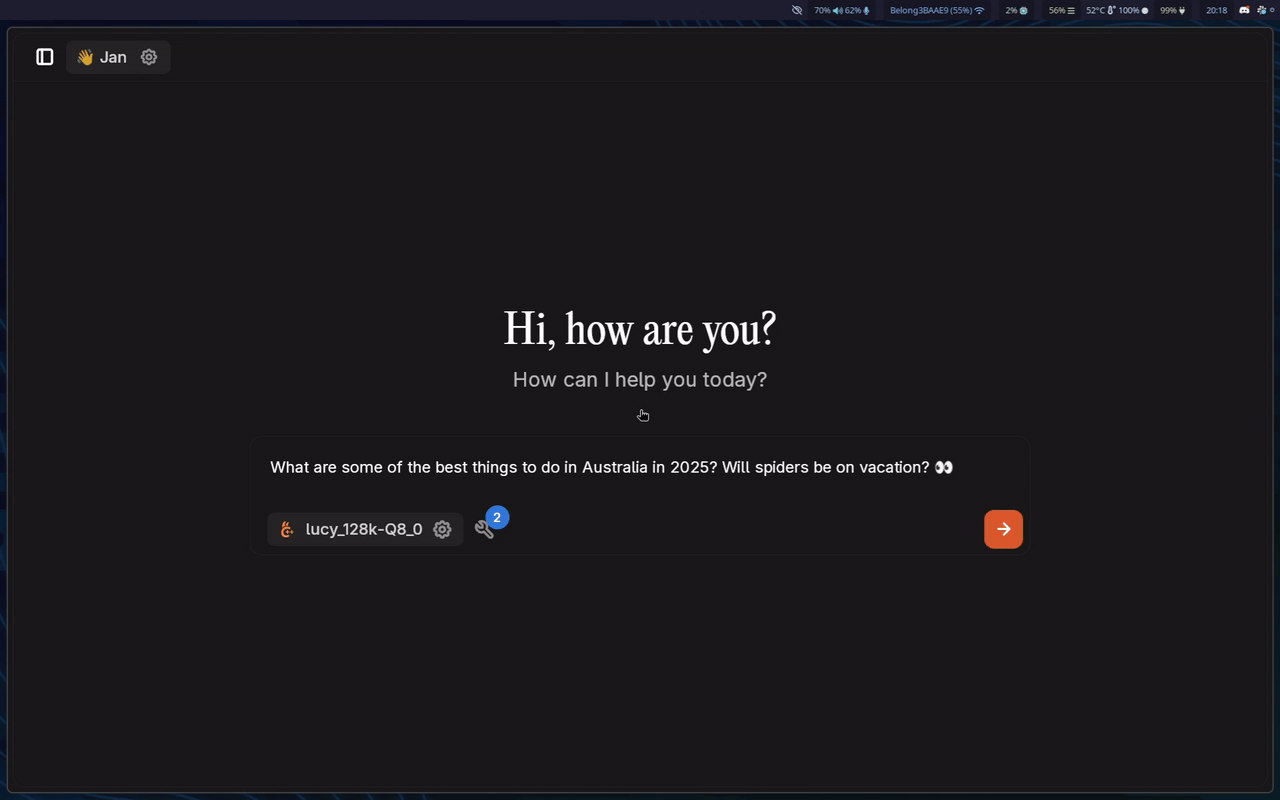Open assistant settings gear next to Jan
The height and width of the screenshot is (800, 1280).
pyautogui.click(x=148, y=57)
